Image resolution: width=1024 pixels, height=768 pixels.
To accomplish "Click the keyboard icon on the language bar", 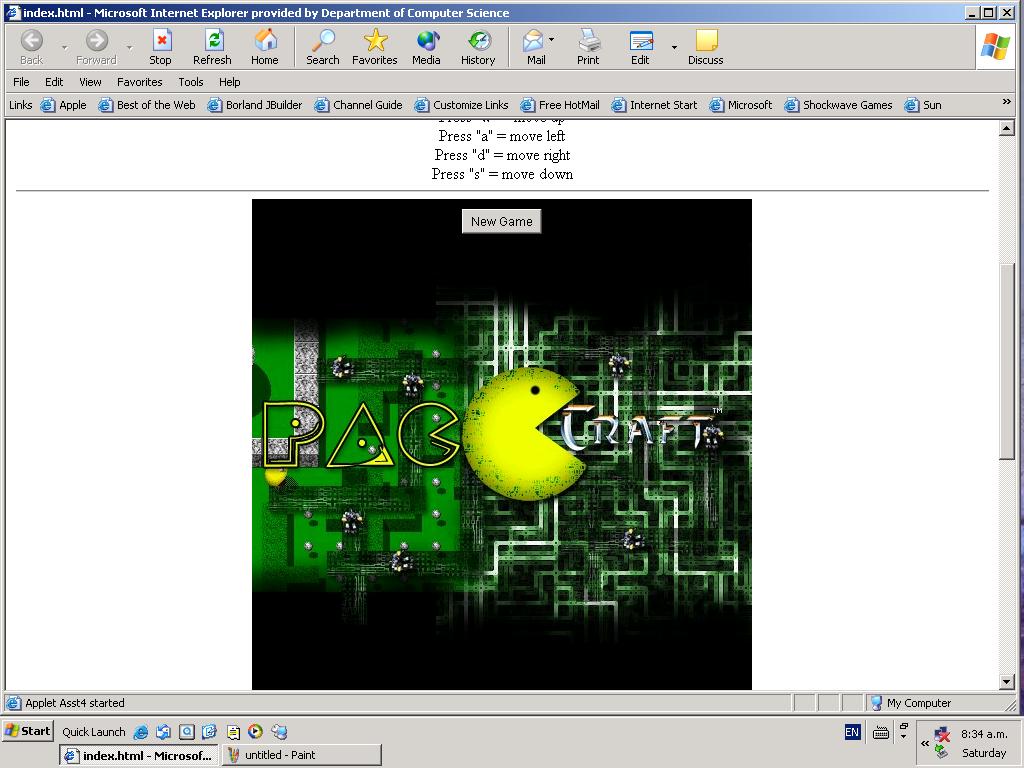I will [x=880, y=733].
